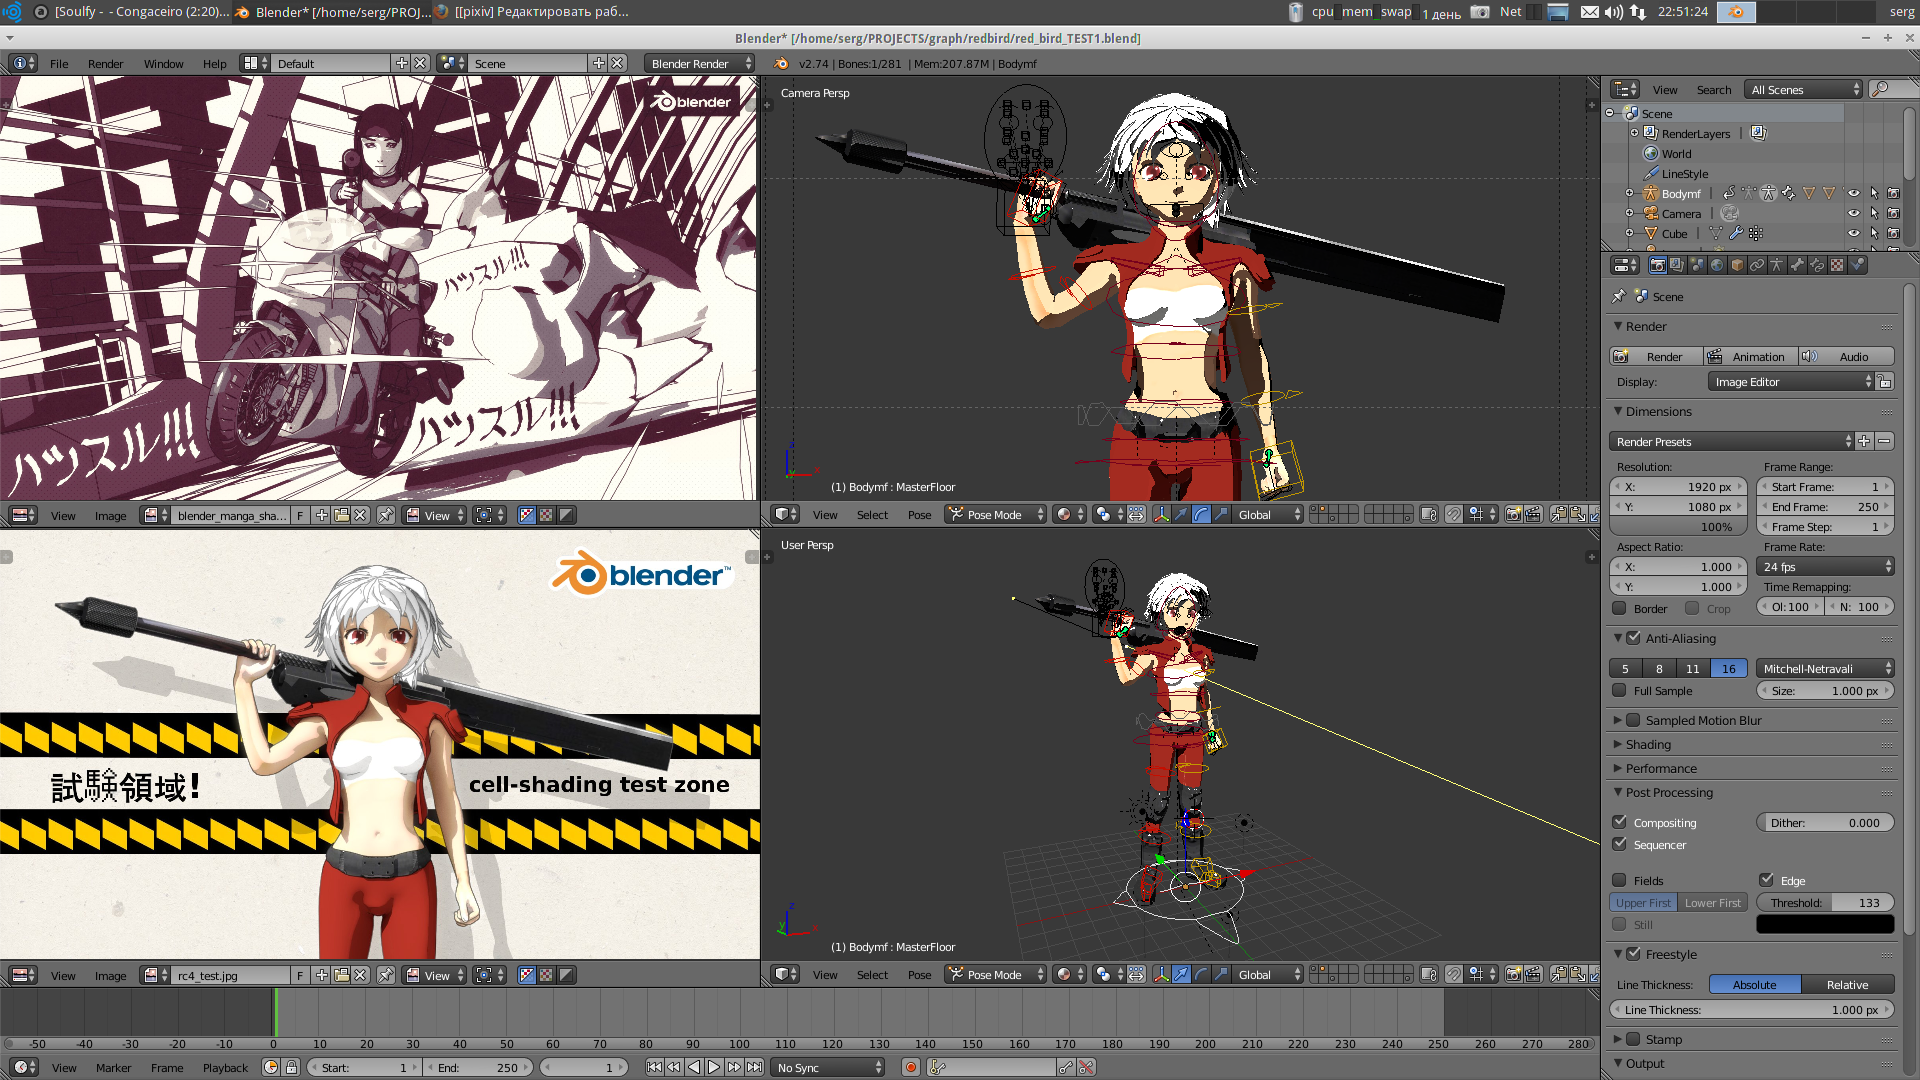1920x1080 pixels.
Task: Jump to first frame in timeline
Action: [x=654, y=1067]
